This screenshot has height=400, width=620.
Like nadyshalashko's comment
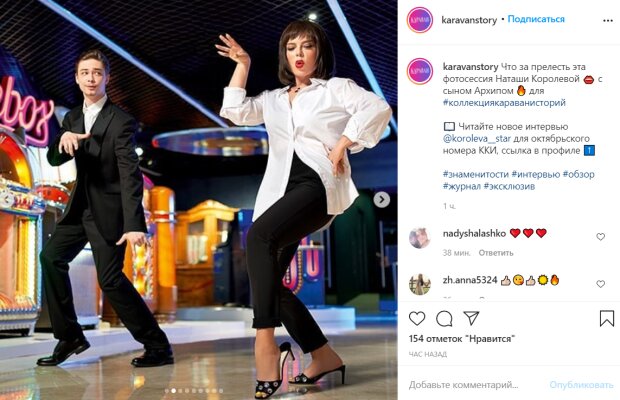(x=600, y=237)
